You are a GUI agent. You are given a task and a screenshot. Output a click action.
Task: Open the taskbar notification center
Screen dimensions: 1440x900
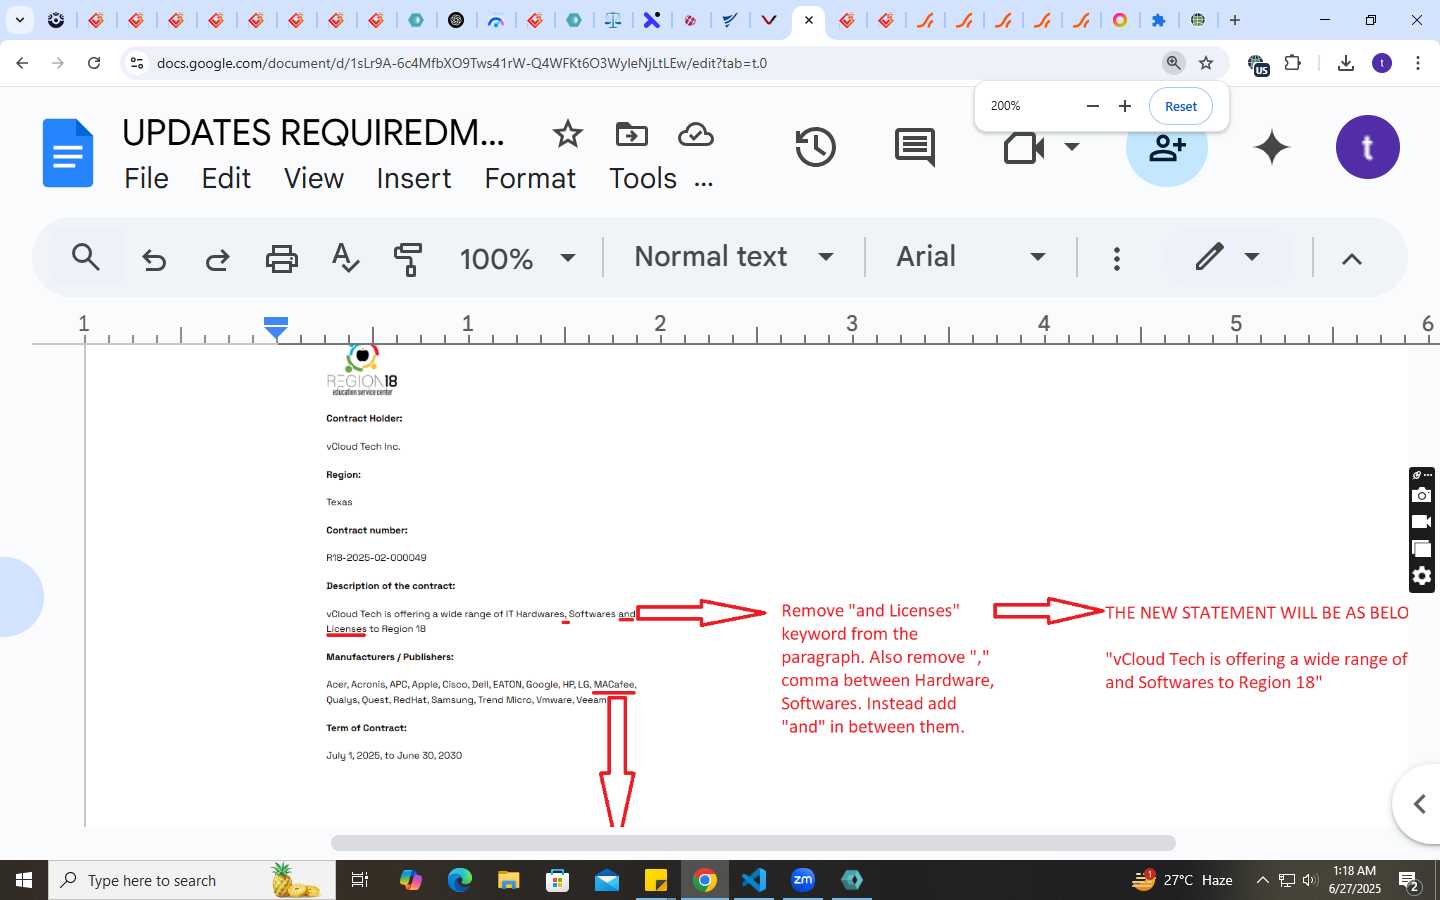[x=1410, y=881]
